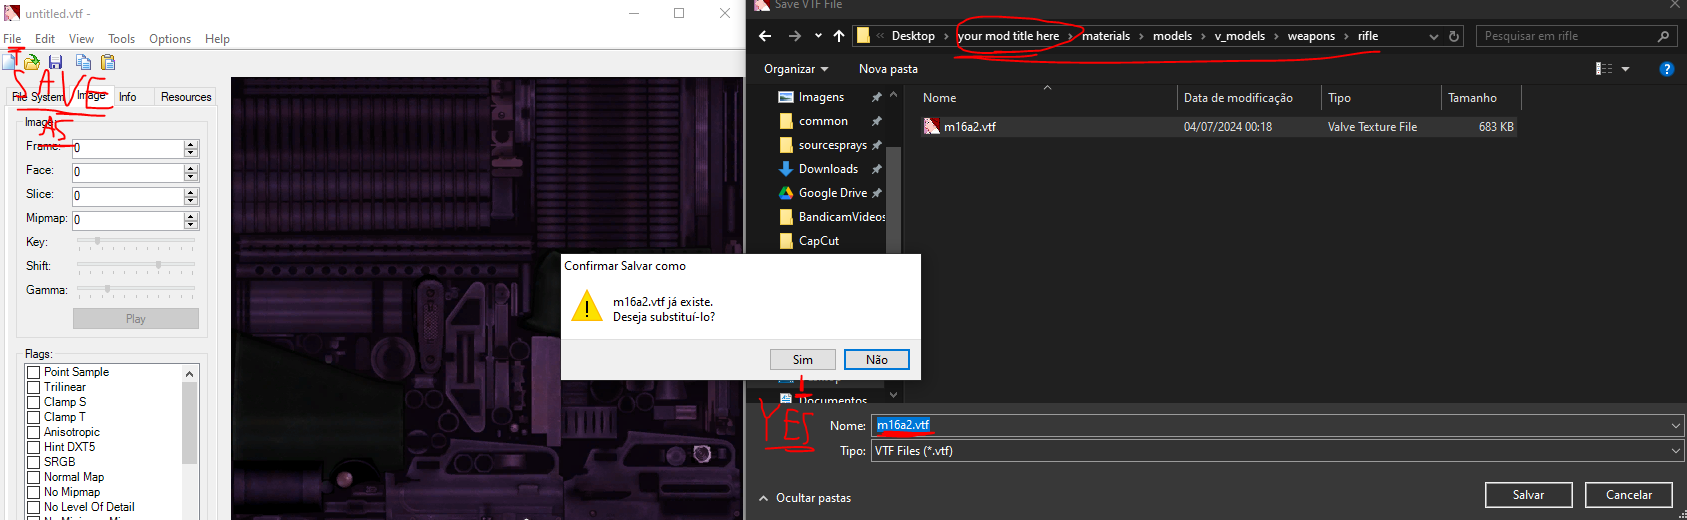The width and height of the screenshot is (1687, 520).
Task: Expand the view options dropdown arrow
Action: [x=1625, y=69]
